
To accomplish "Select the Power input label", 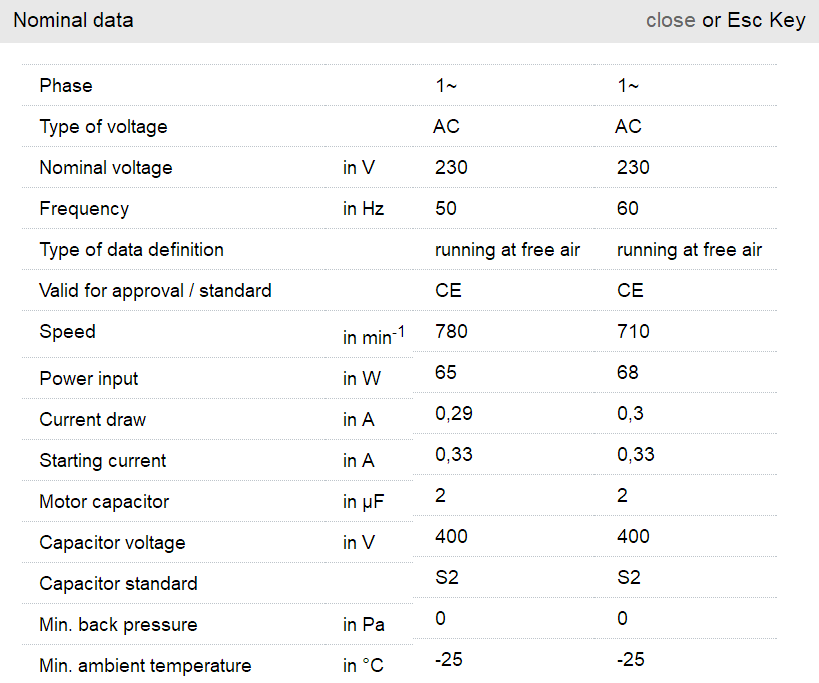I will tap(89, 379).
